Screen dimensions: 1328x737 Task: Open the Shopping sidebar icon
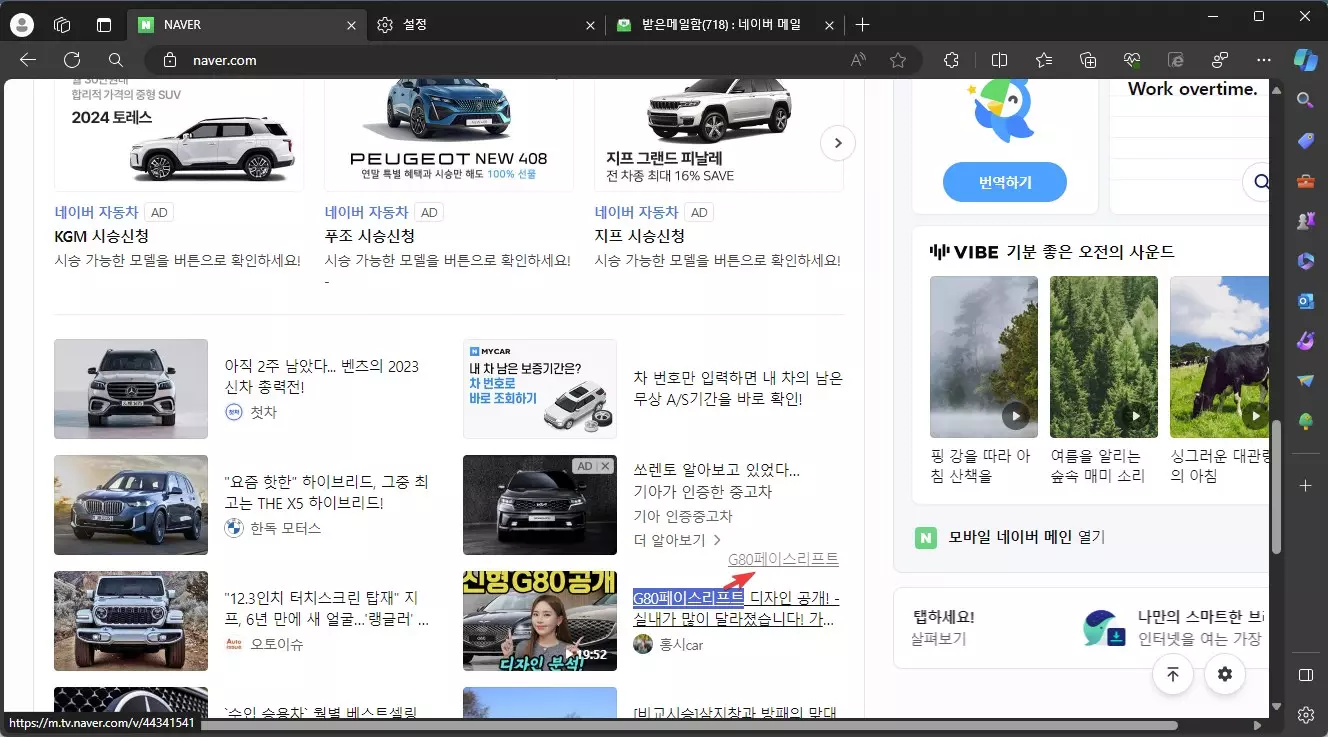1306,140
